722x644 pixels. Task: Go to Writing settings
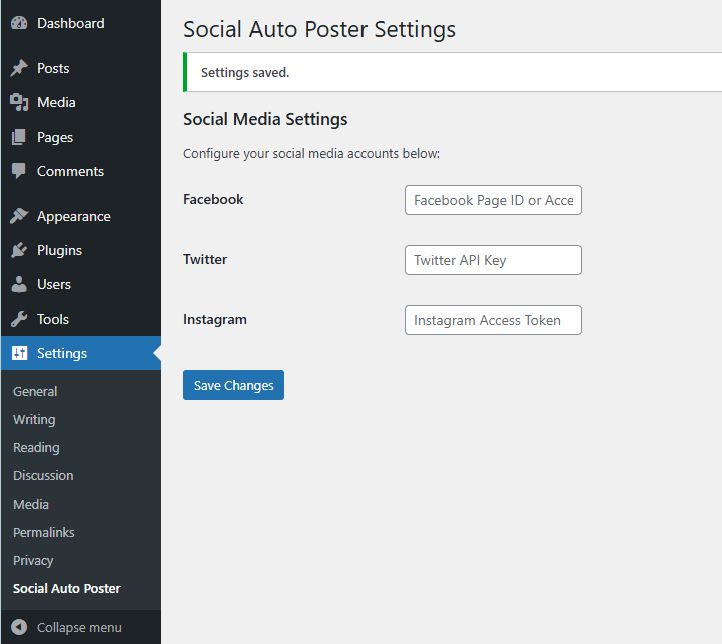click(x=34, y=419)
